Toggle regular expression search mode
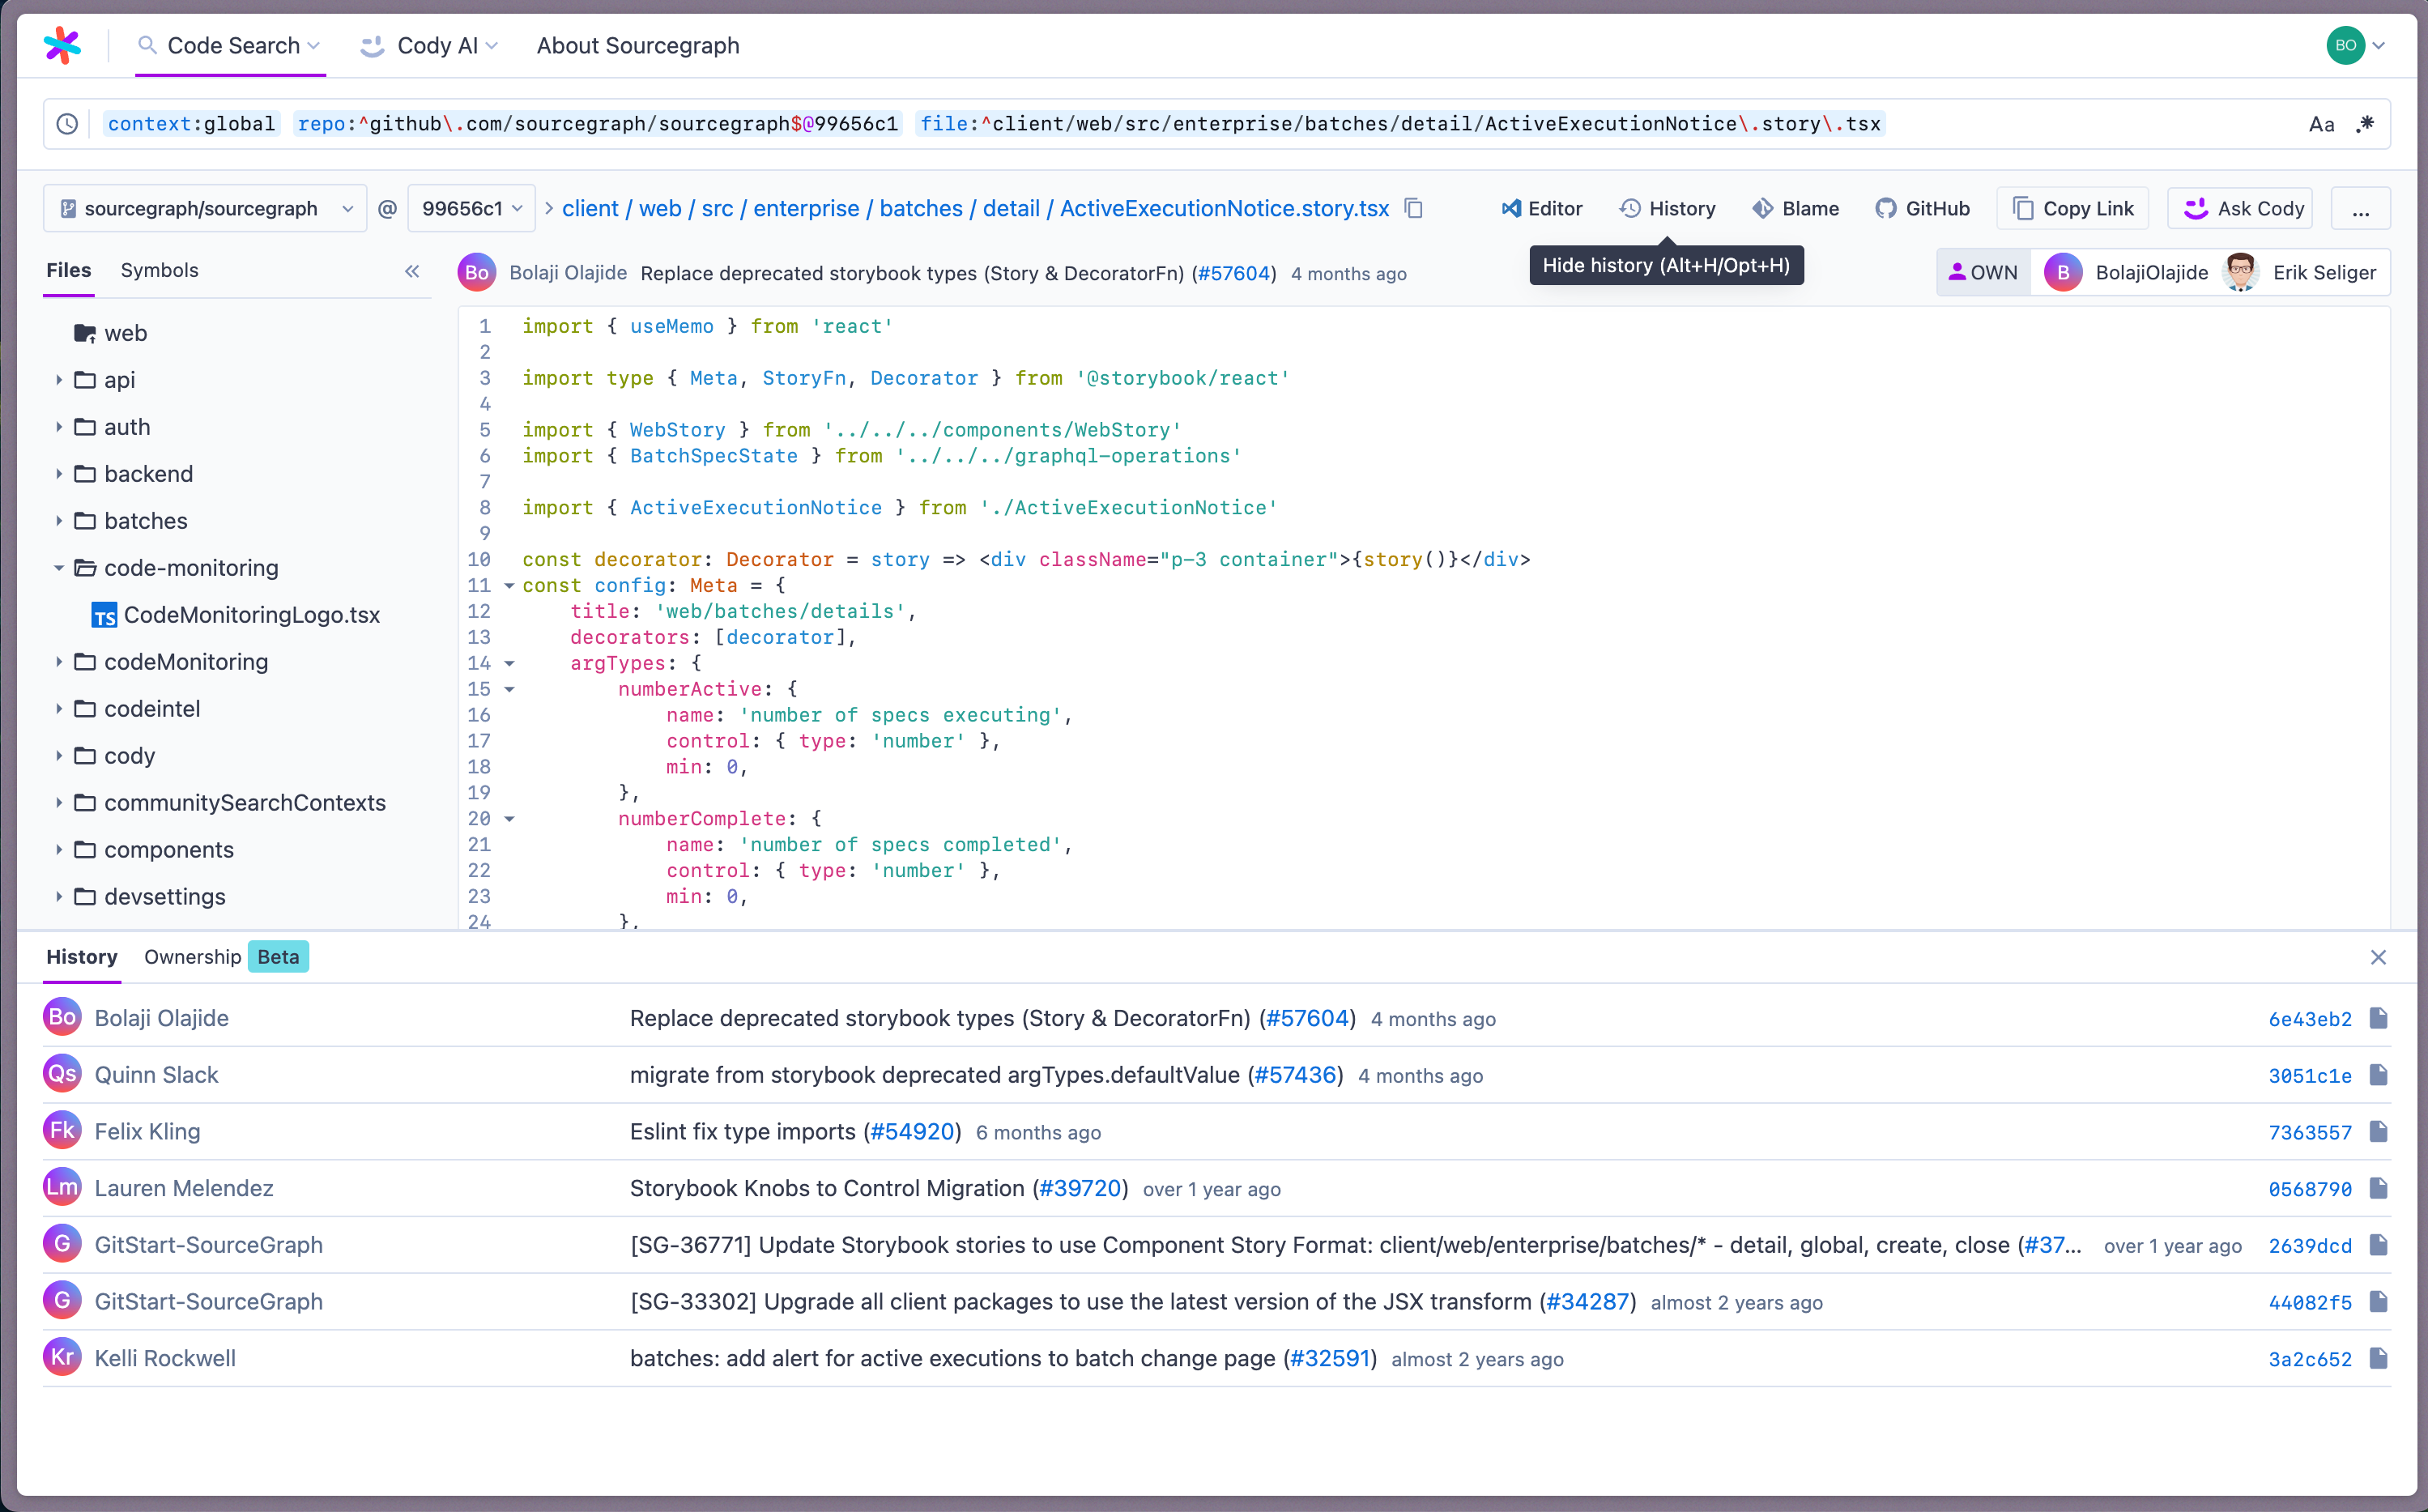This screenshot has height=1512, width=2428. 2365,124
